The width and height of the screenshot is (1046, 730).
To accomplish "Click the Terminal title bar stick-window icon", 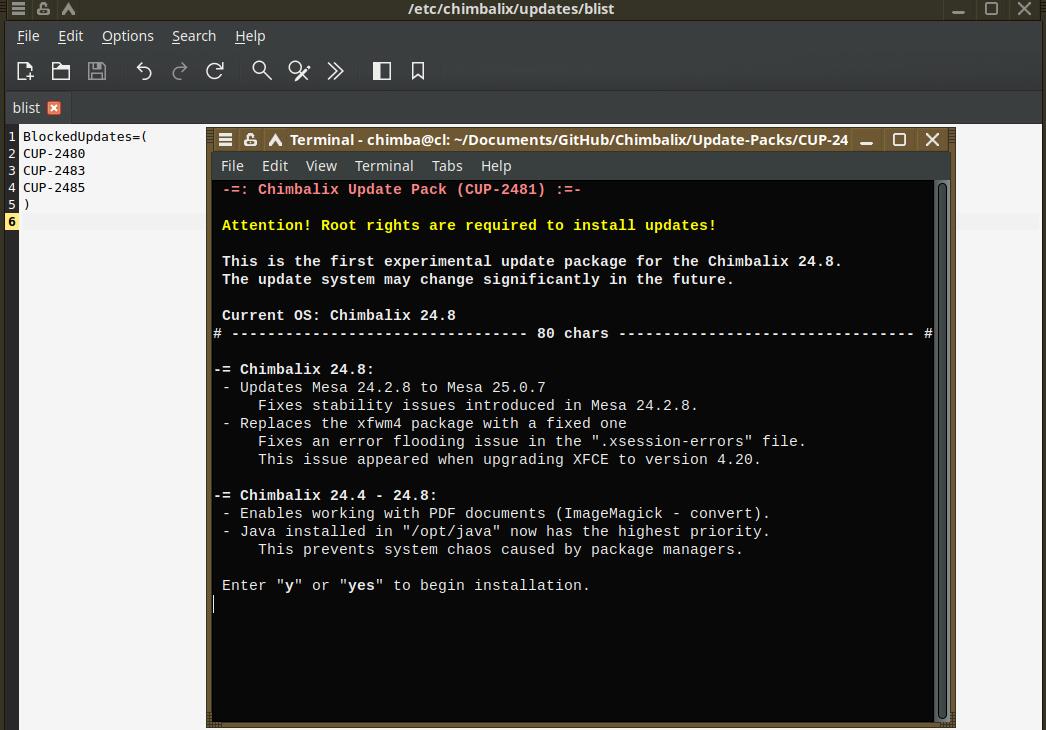I will [x=250, y=139].
